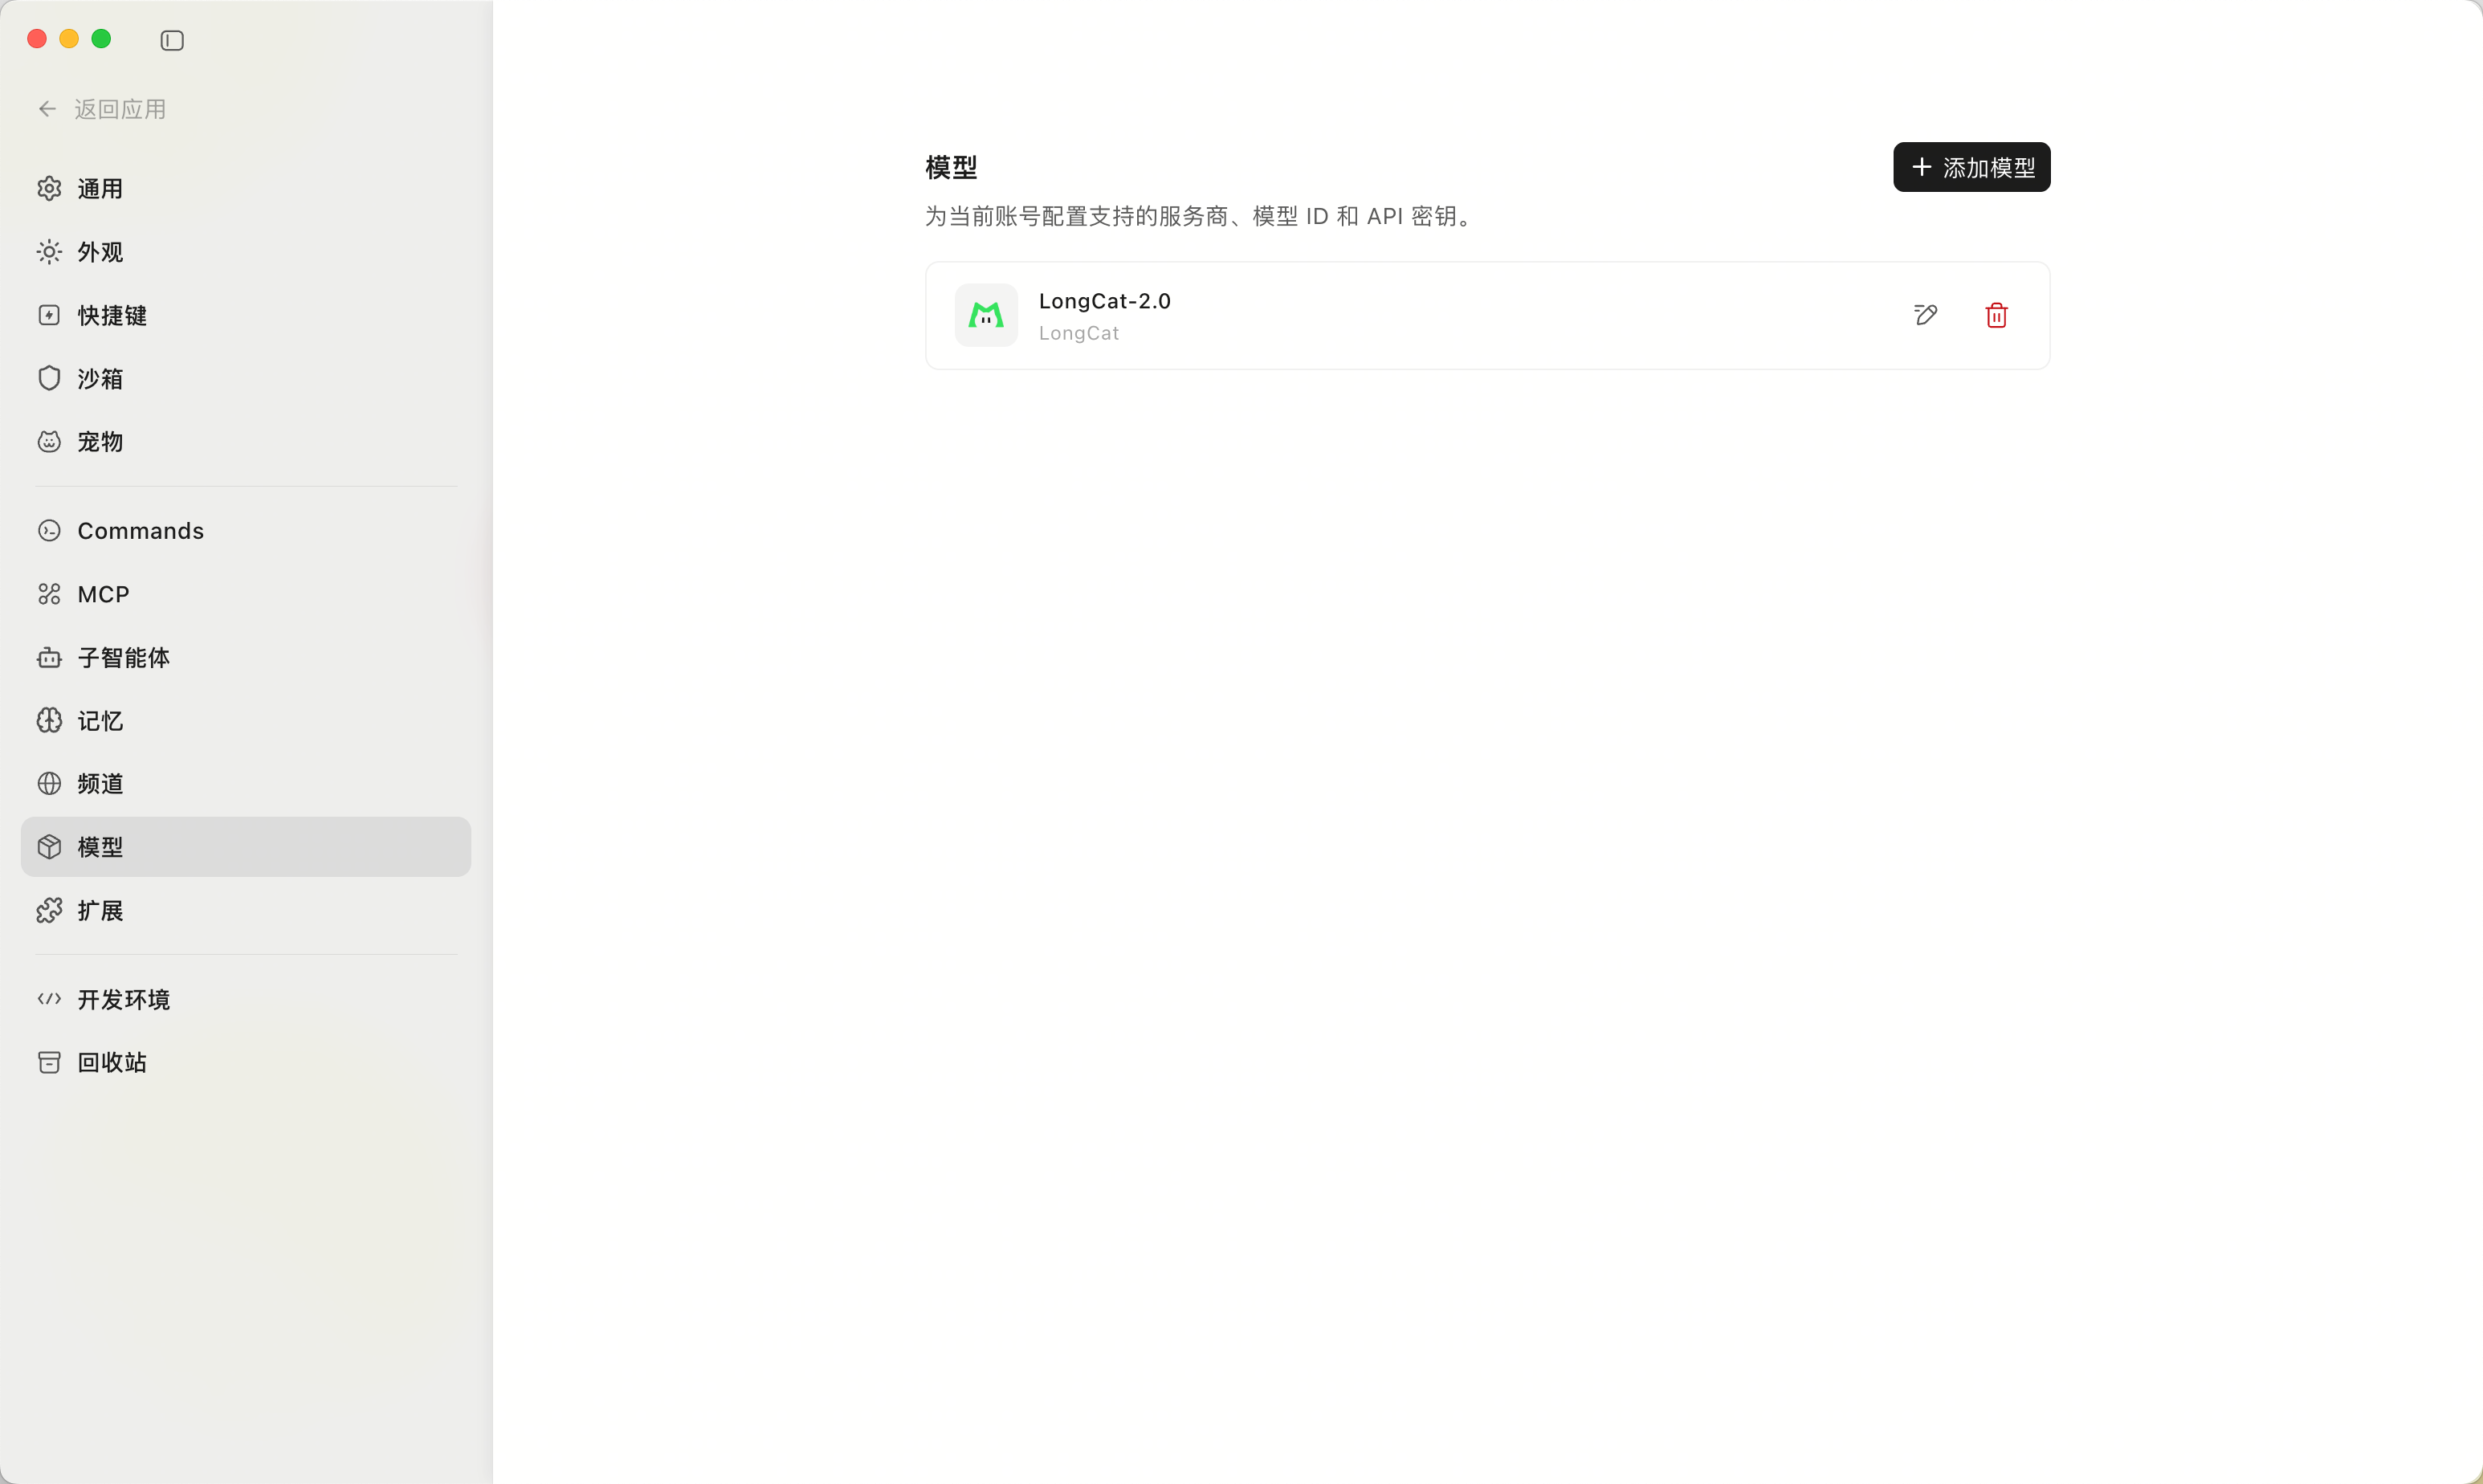The height and width of the screenshot is (1484, 2483).
Task: Click the 添加模型 add model button
Action: click(x=1971, y=167)
